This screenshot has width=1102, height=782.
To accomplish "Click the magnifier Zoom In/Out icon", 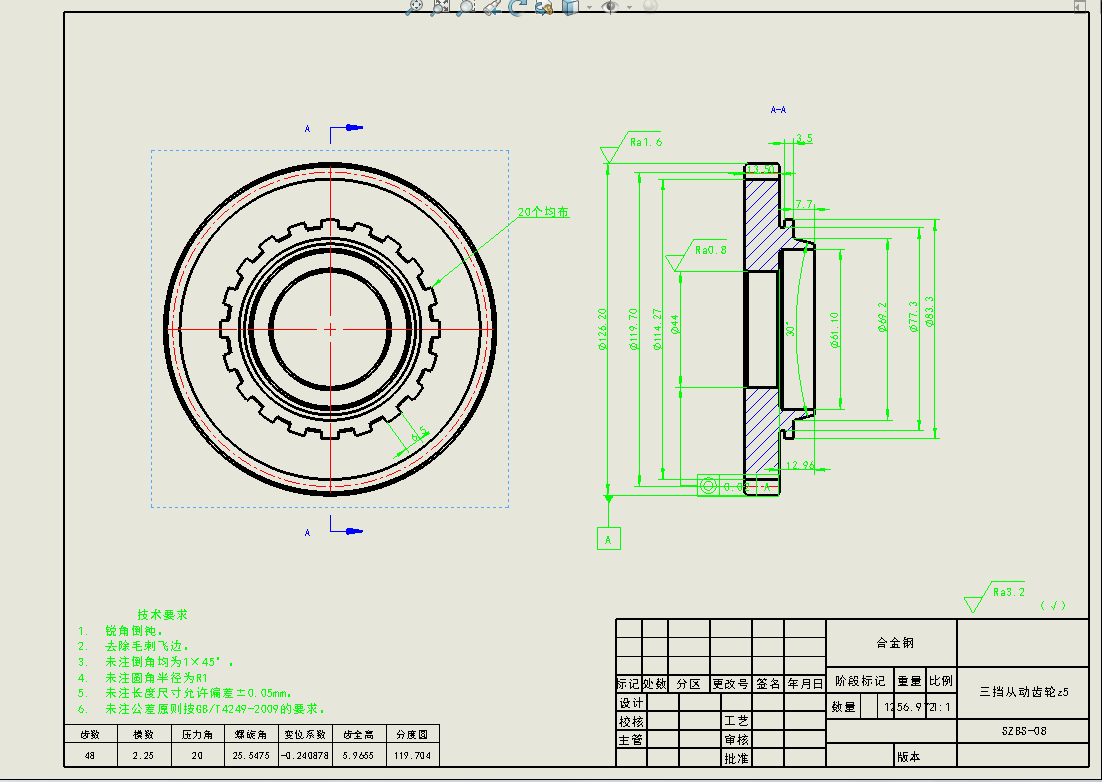I will tap(466, 6).
